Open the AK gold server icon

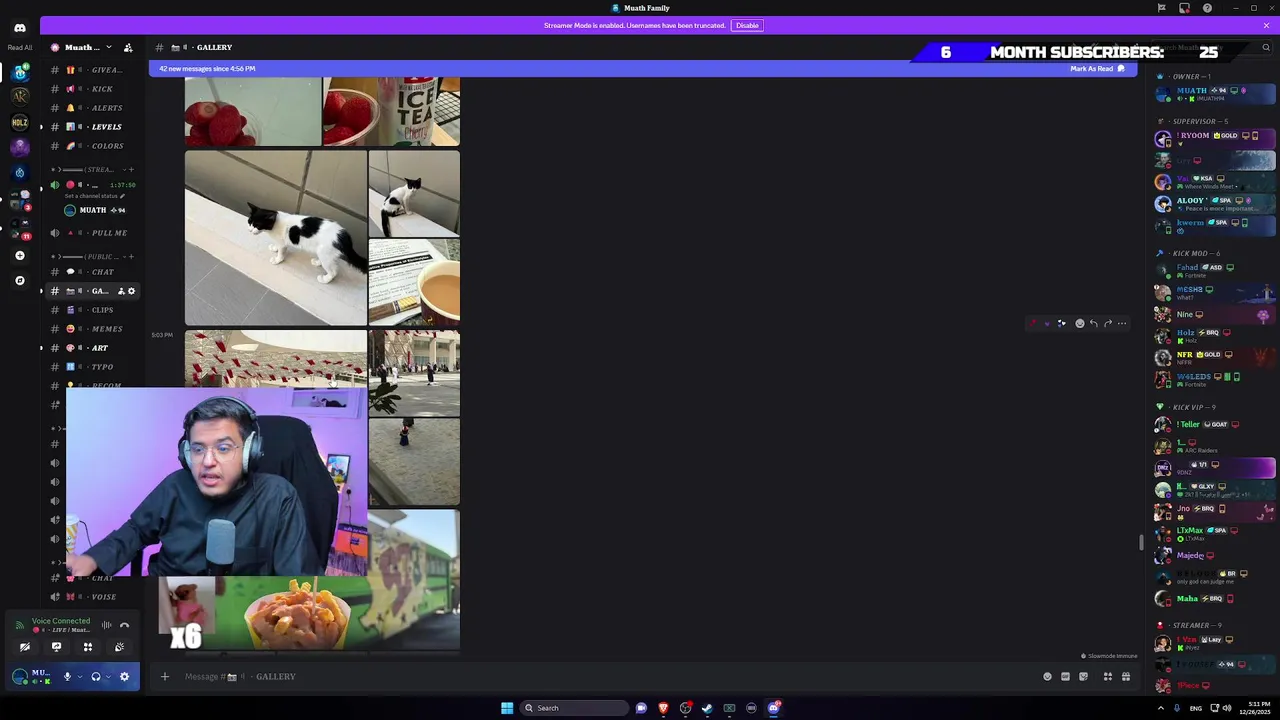19,96
